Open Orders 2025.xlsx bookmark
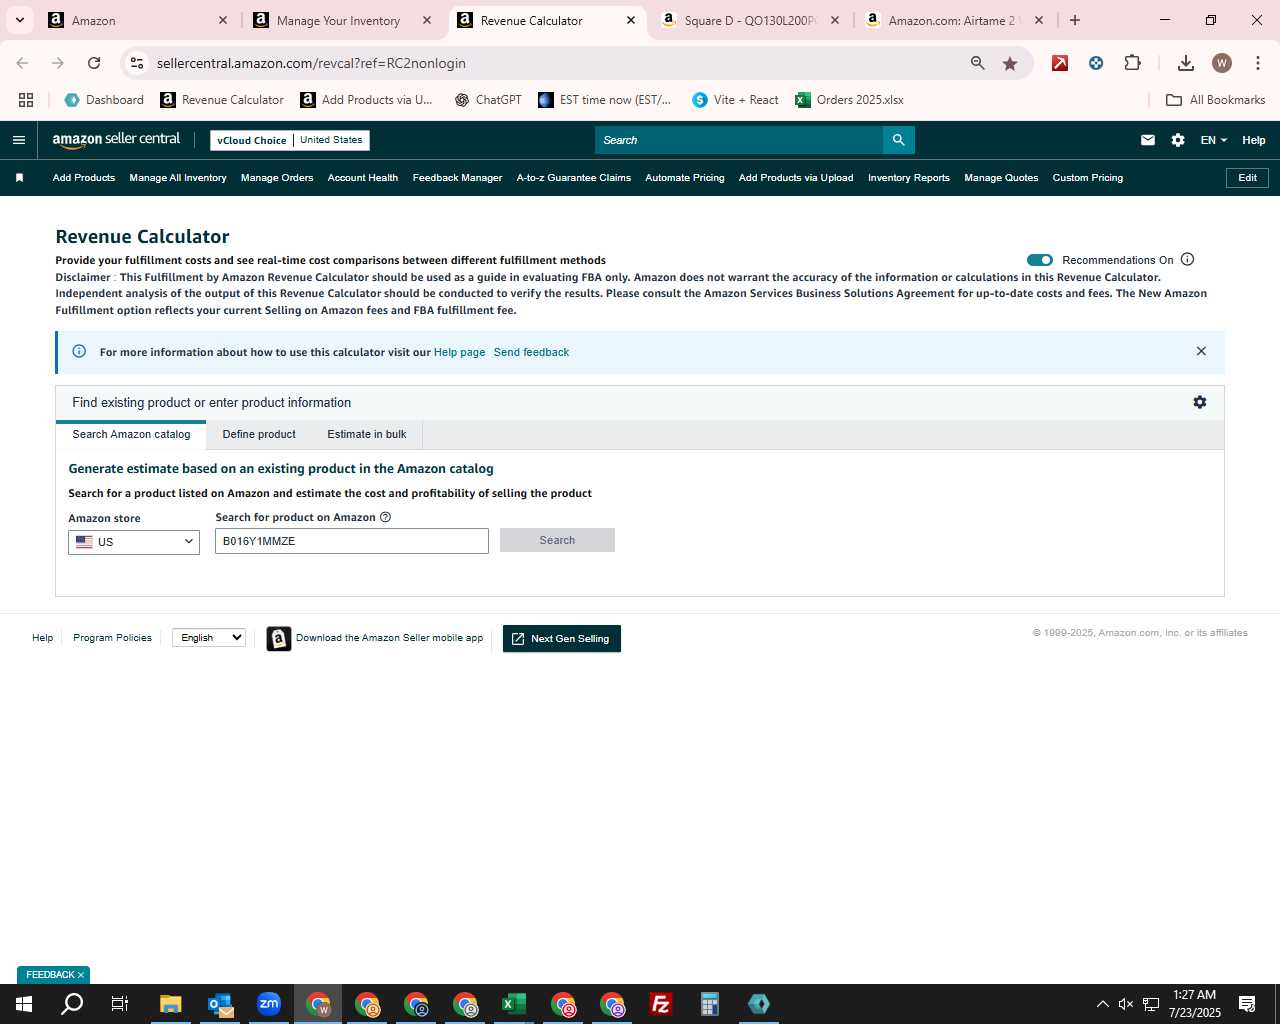Image resolution: width=1280 pixels, height=1024 pixels. click(x=849, y=100)
